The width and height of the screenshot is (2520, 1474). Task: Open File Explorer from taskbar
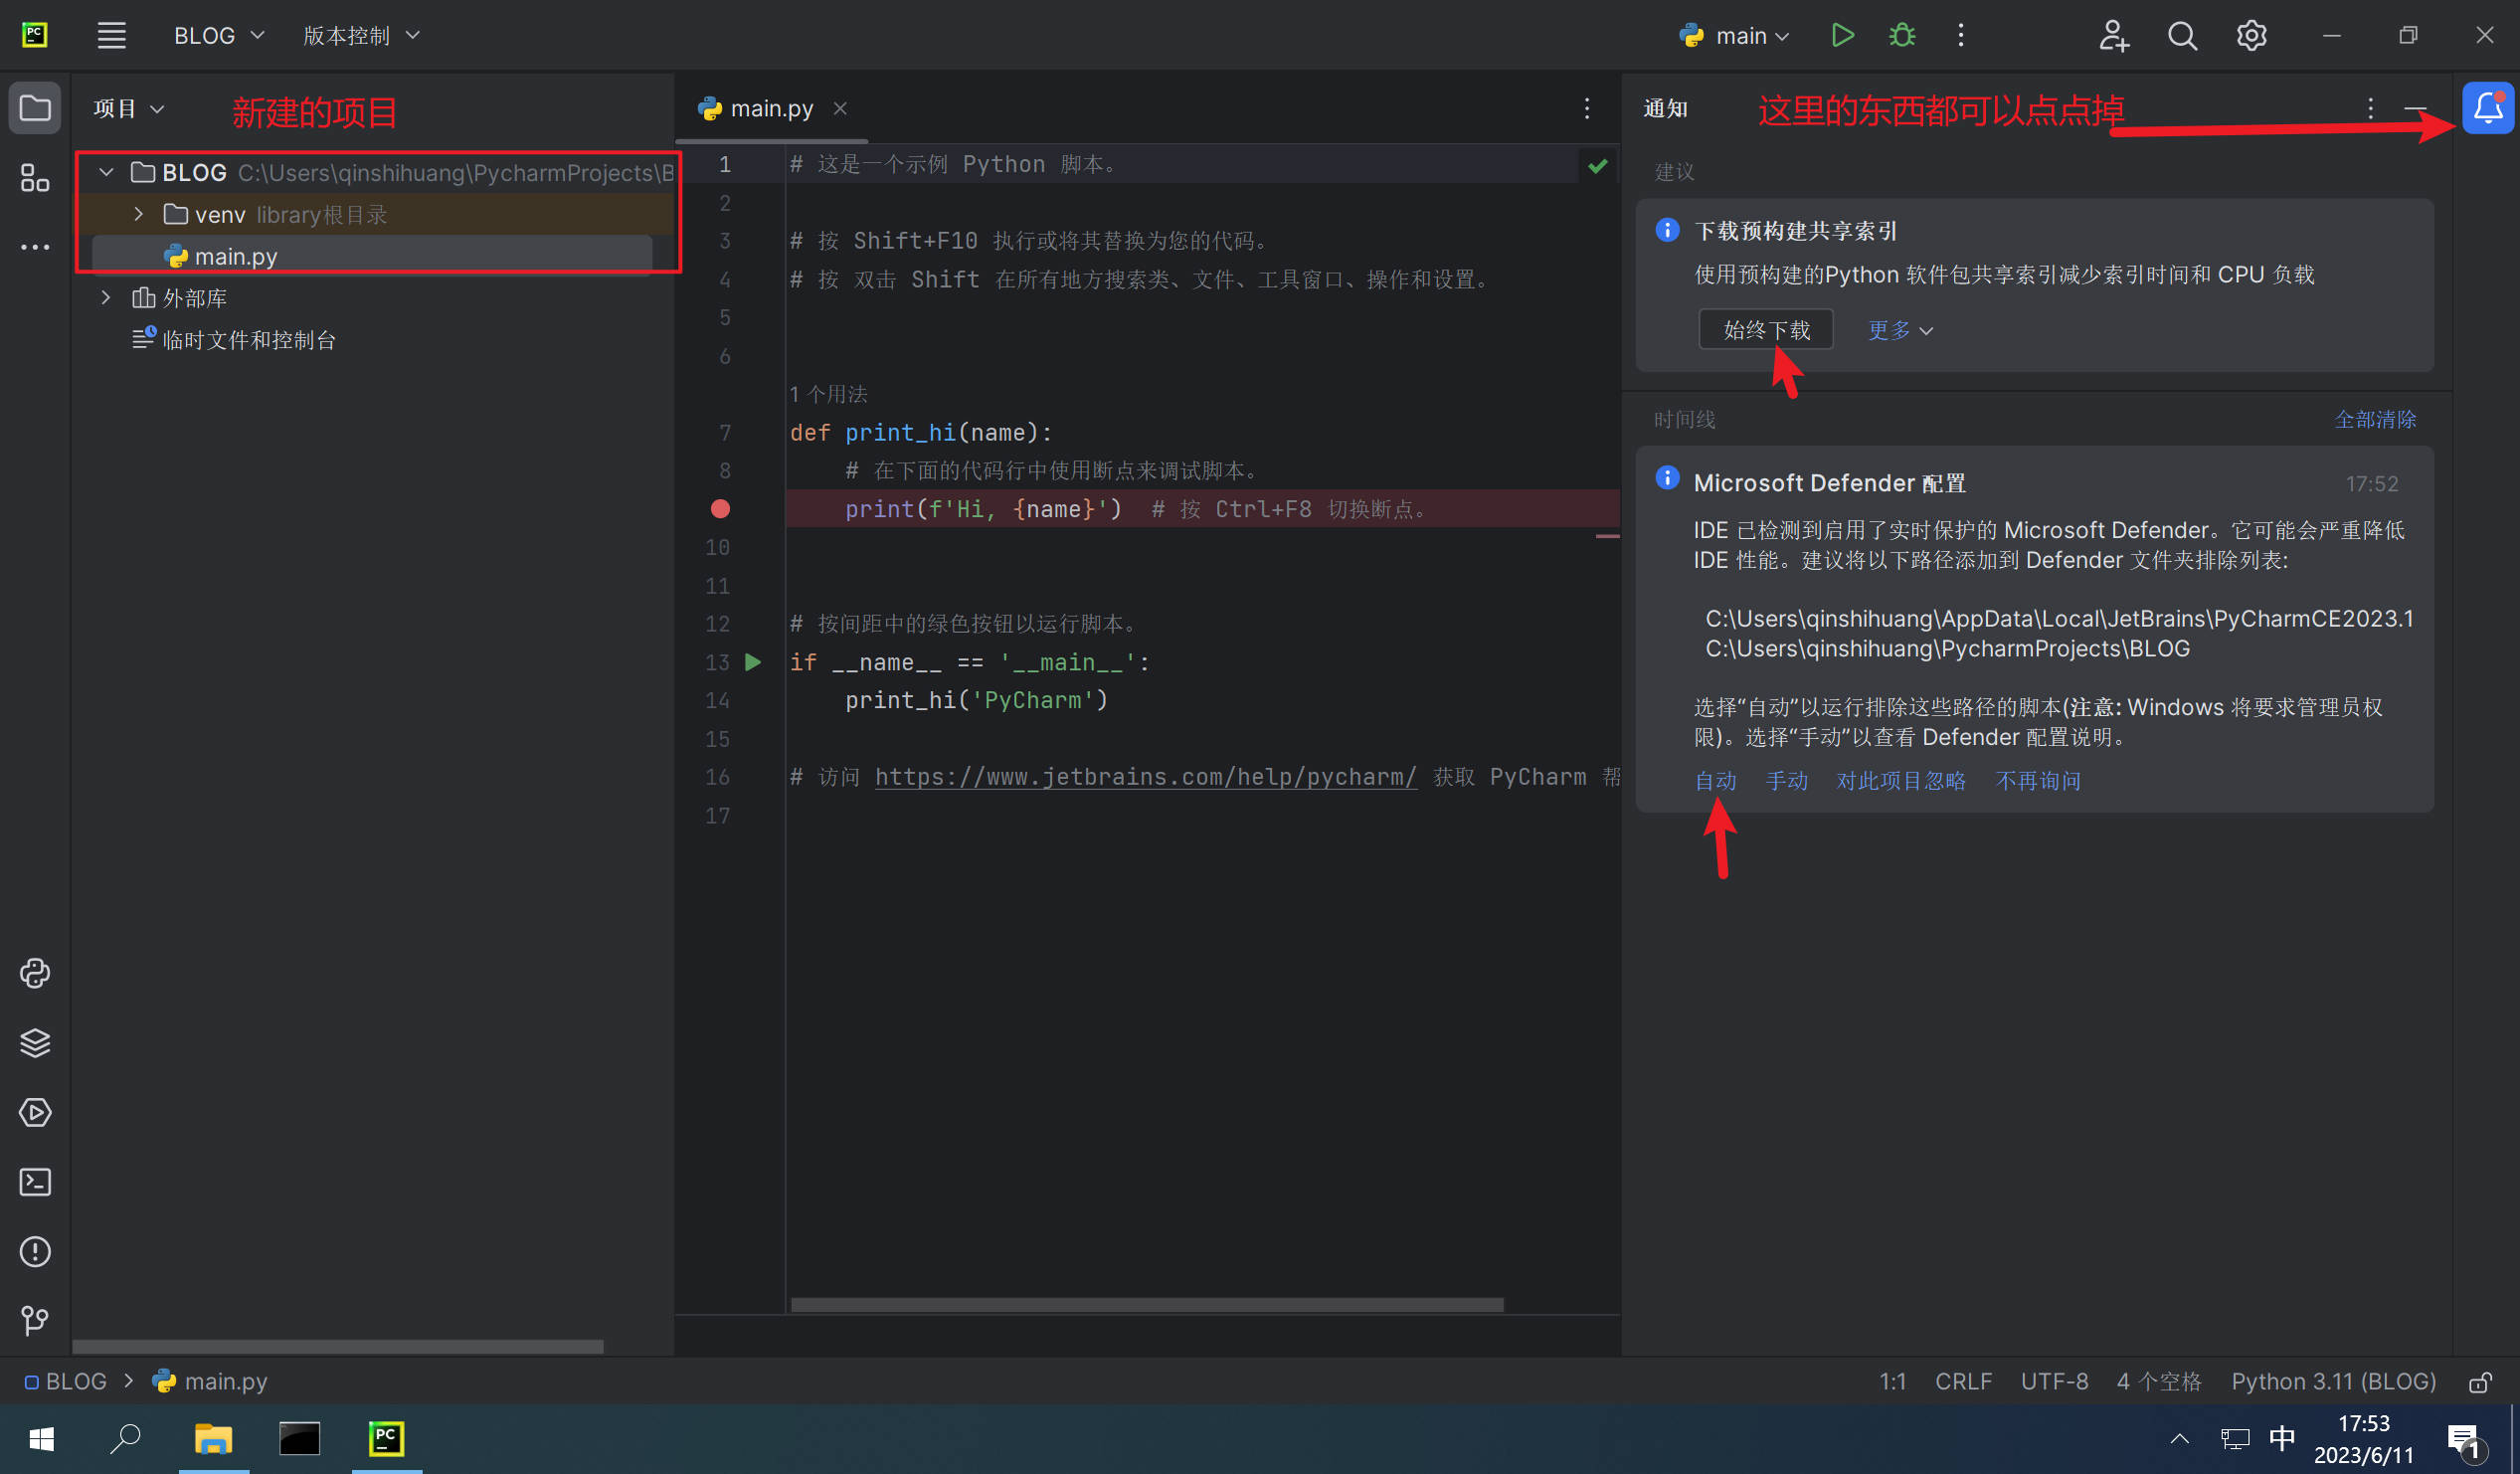click(213, 1439)
